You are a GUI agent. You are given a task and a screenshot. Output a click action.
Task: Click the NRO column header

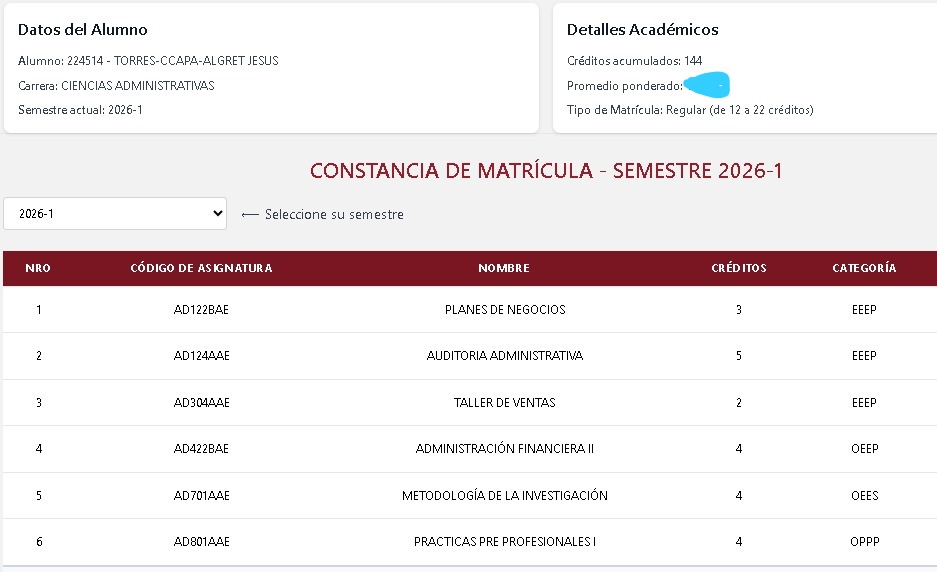coord(38,268)
